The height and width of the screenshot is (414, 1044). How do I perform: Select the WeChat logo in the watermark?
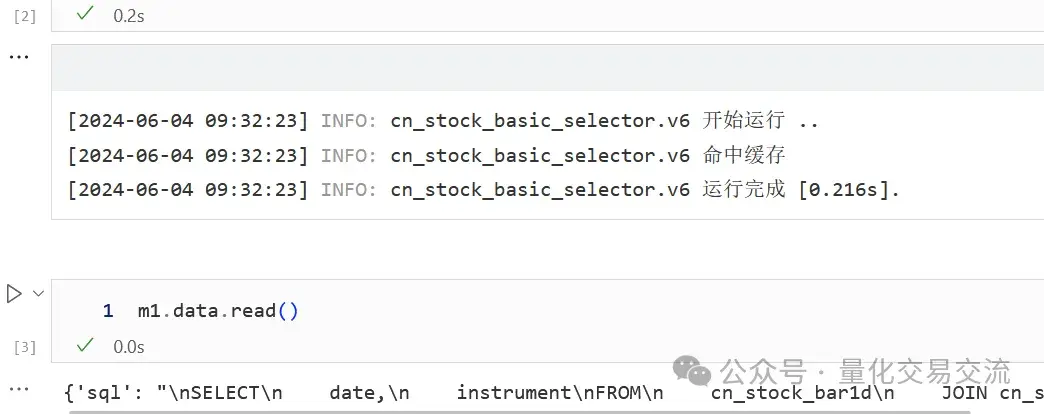point(692,371)
